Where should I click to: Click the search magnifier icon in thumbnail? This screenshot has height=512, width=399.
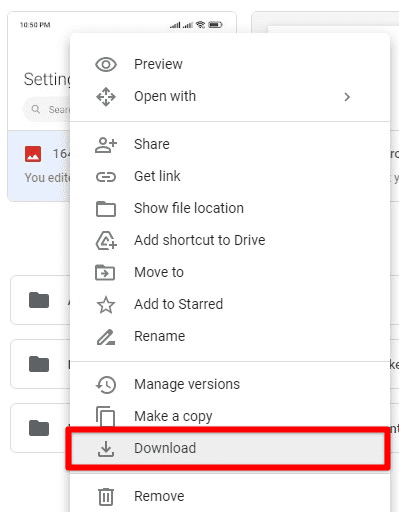click(36, 109)
